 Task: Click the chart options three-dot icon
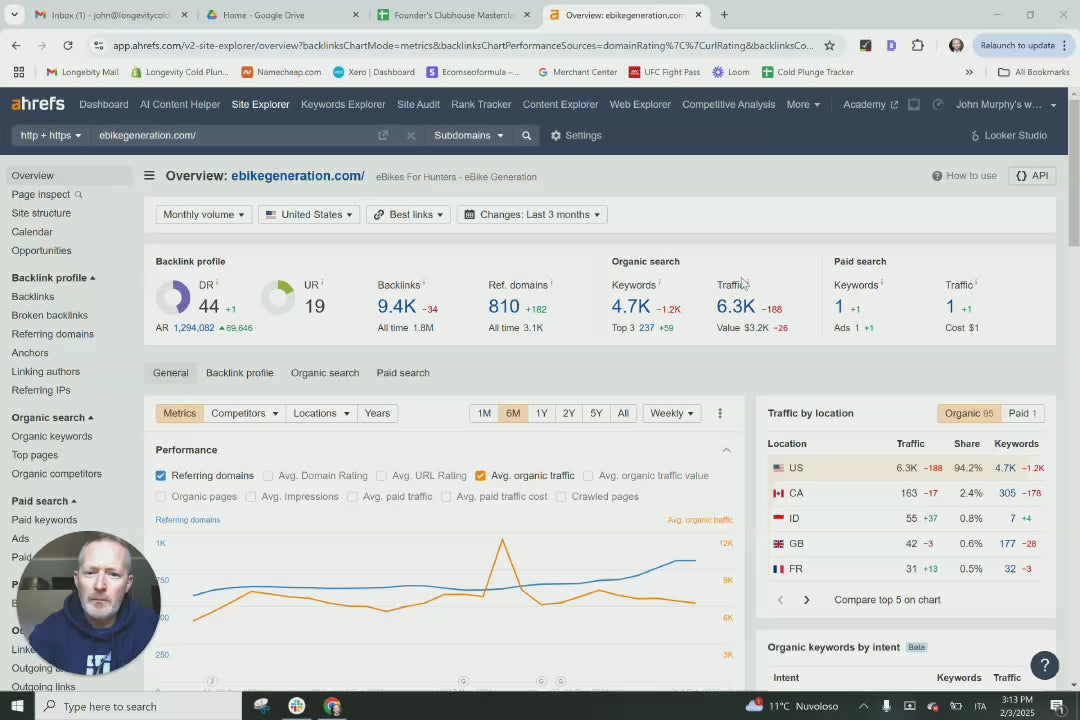tap(720, 413)
